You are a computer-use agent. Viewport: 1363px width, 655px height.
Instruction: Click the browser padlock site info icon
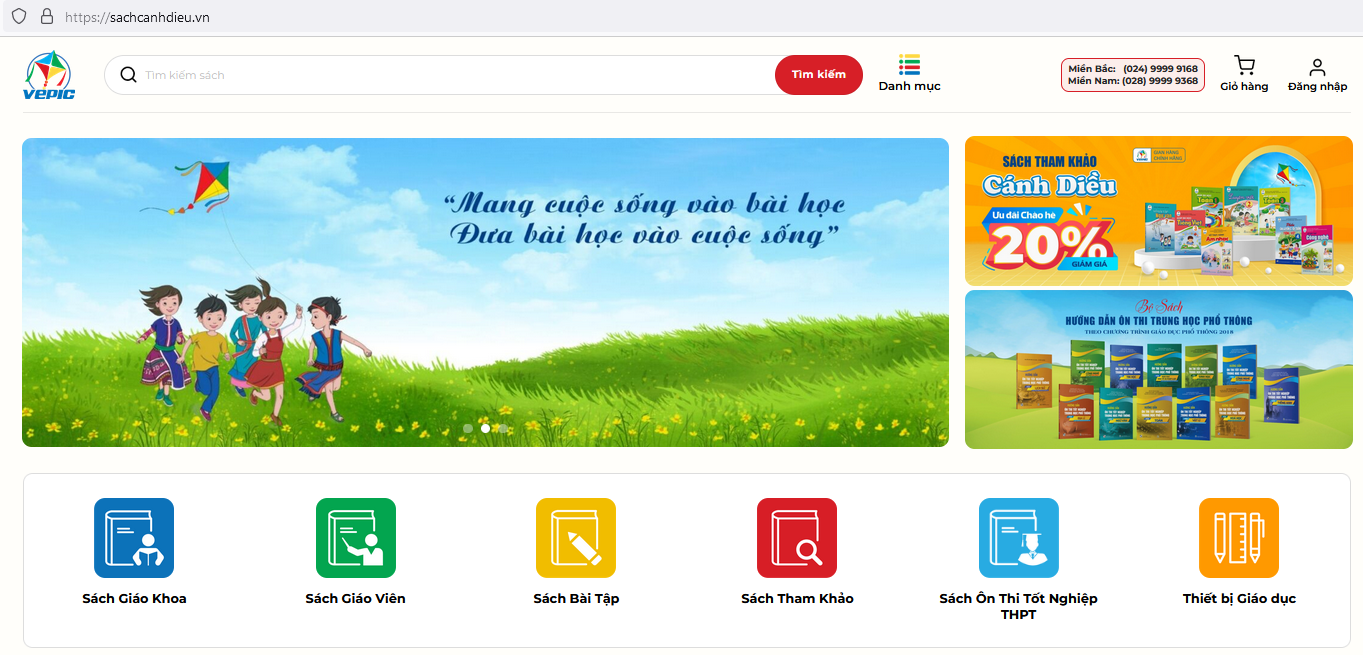click(x=46, y=17)
